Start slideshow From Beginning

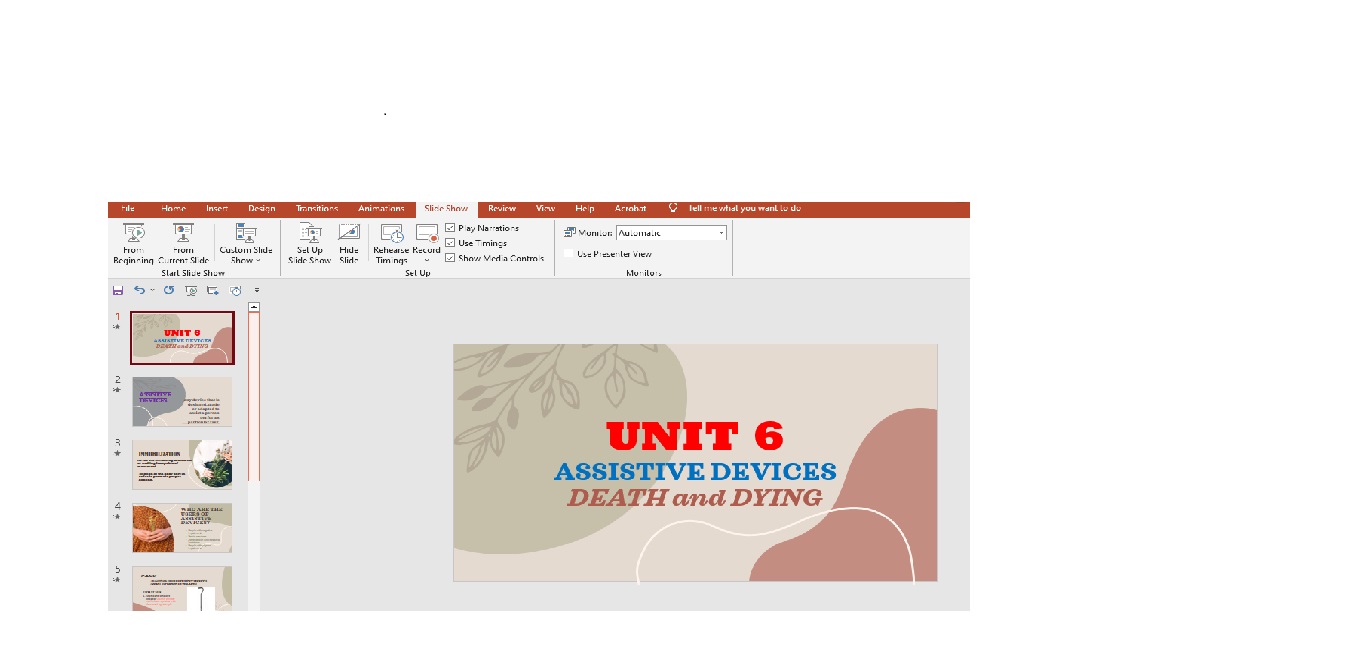point(133,243)
